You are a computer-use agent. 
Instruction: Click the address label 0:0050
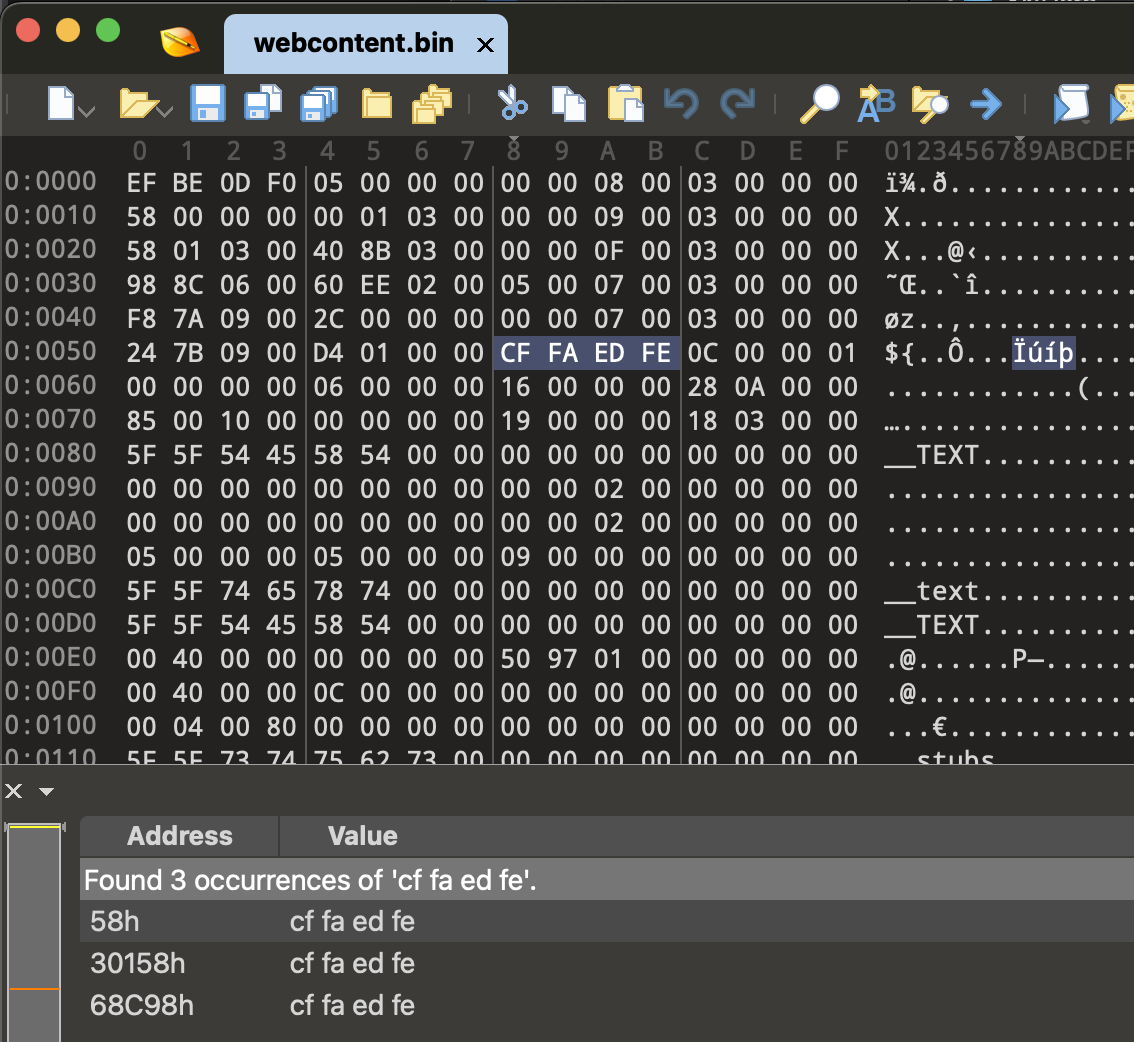[x=51, y=351]
